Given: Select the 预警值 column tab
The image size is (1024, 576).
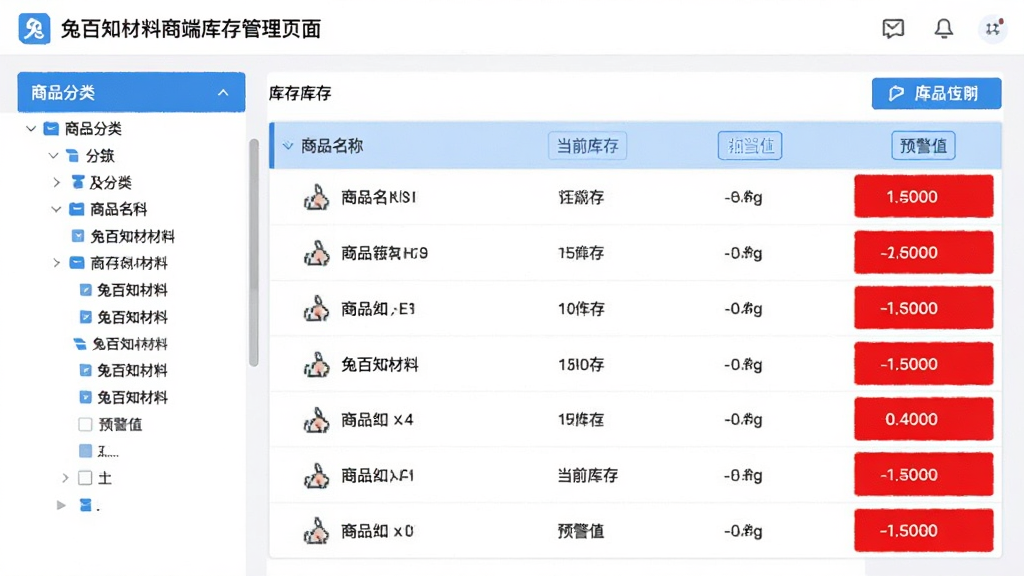Looking at the screenshot, I should point(923,146).
